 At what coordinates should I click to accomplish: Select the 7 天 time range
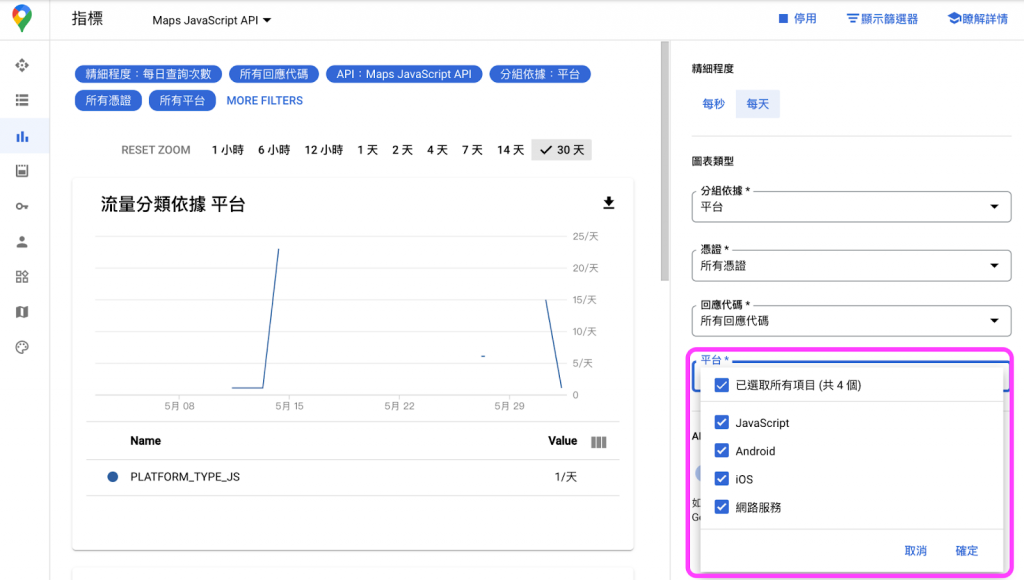pos(472,150)
